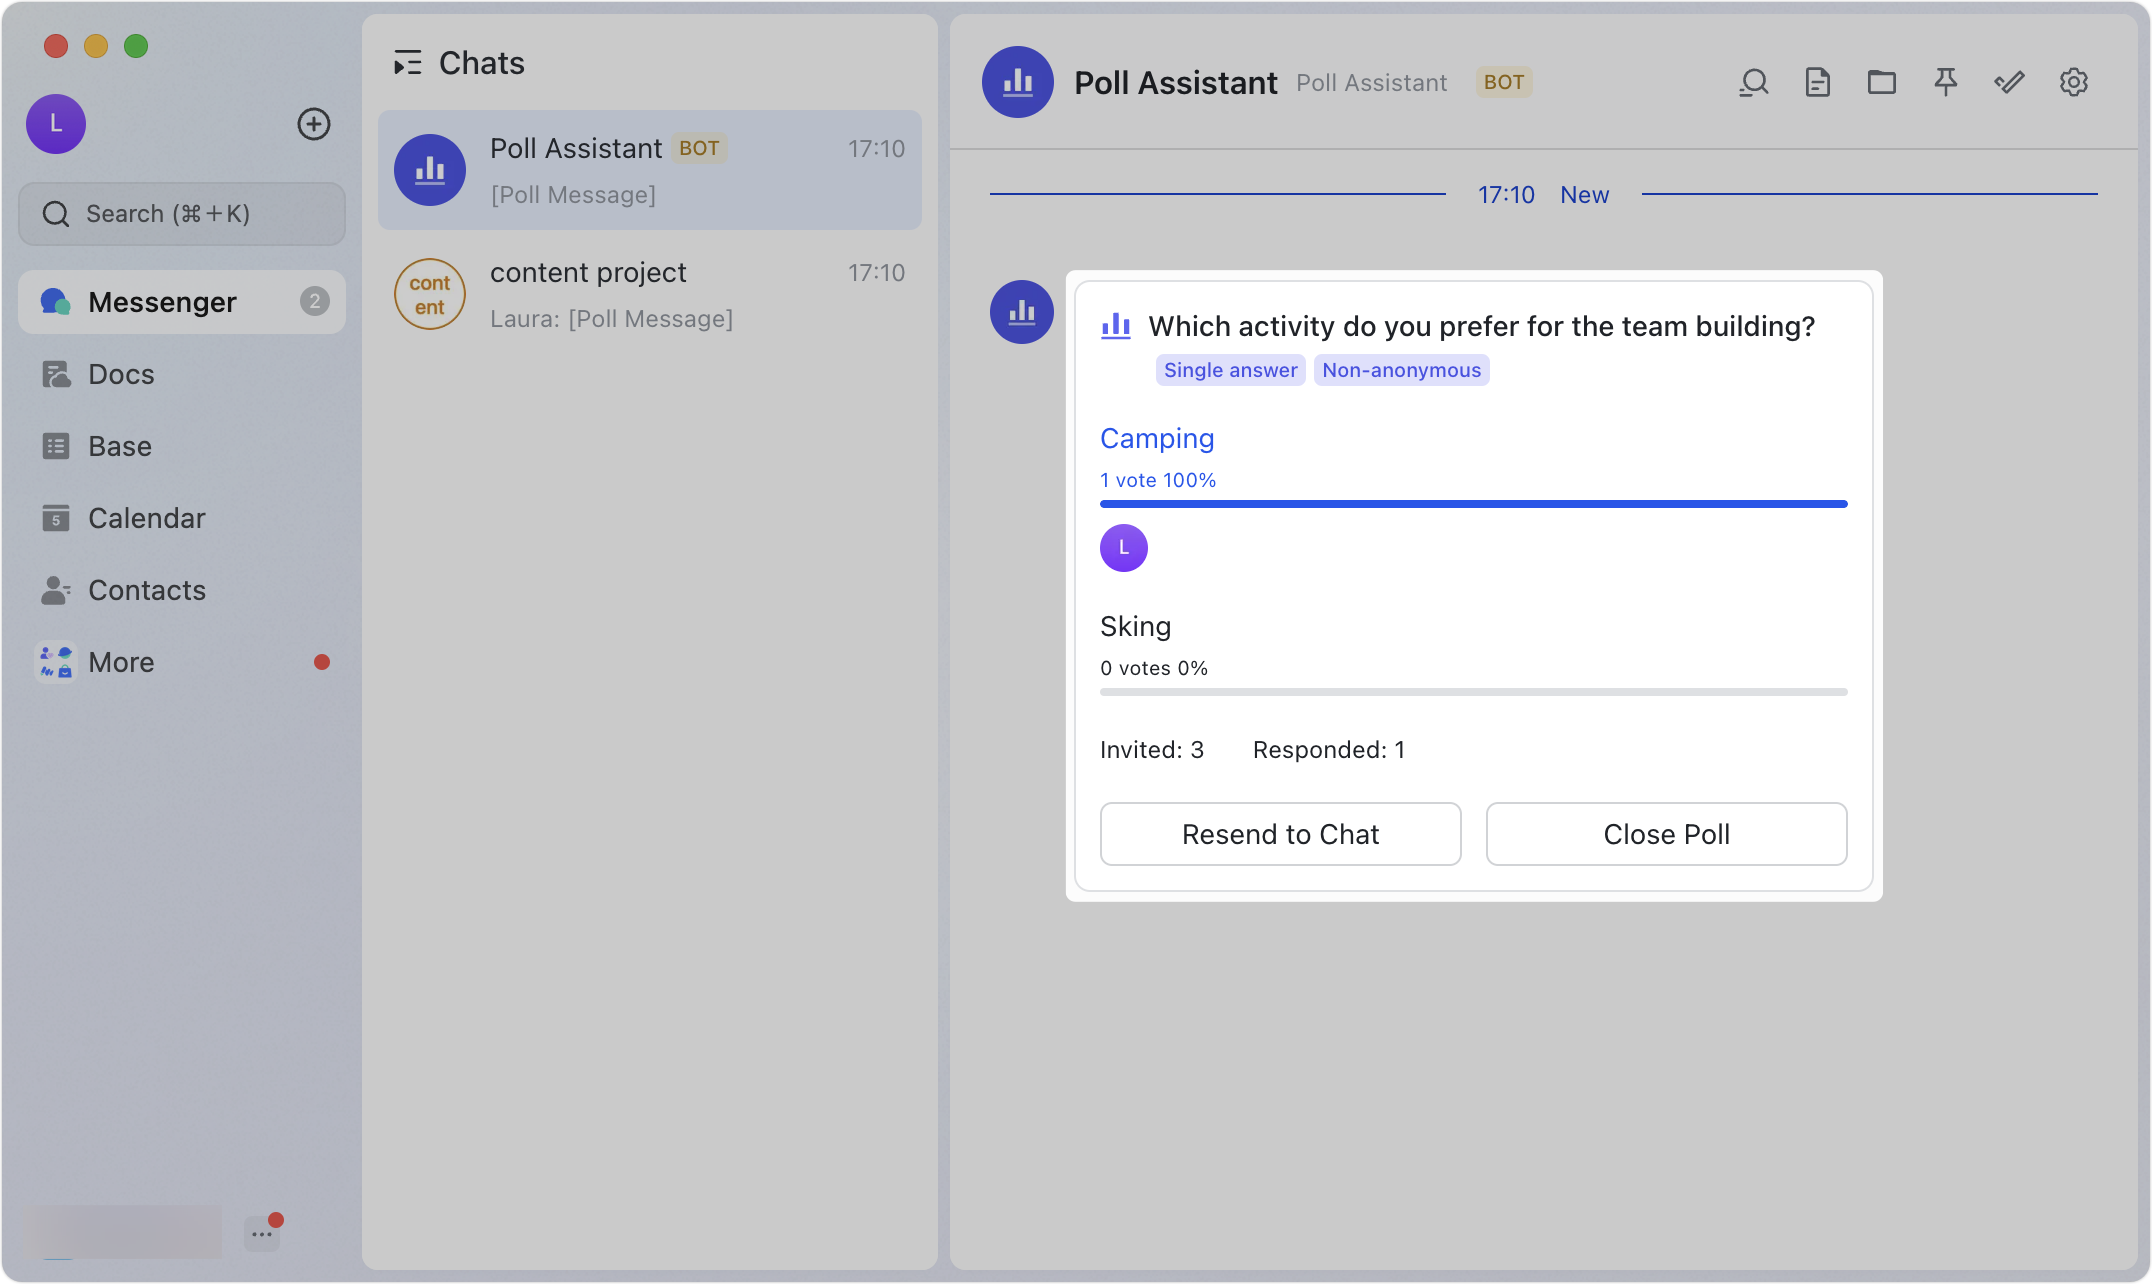2152x1284 pixels.
Task: Open the bottom ellipsis menu with red dot
Action: point(262,1233)
